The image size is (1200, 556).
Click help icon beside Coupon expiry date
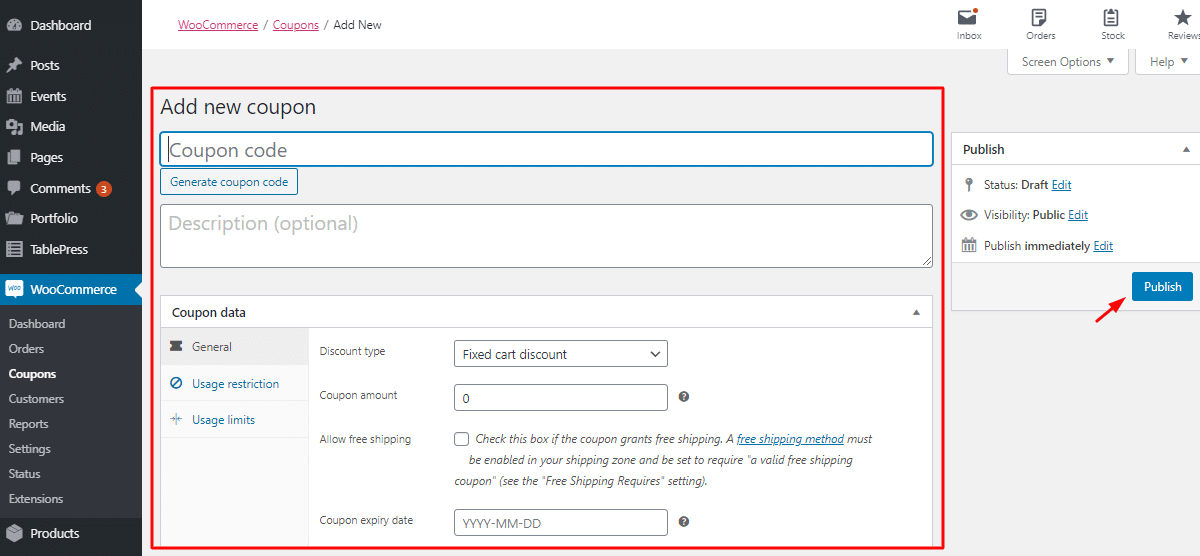click(x=684, y=522)
